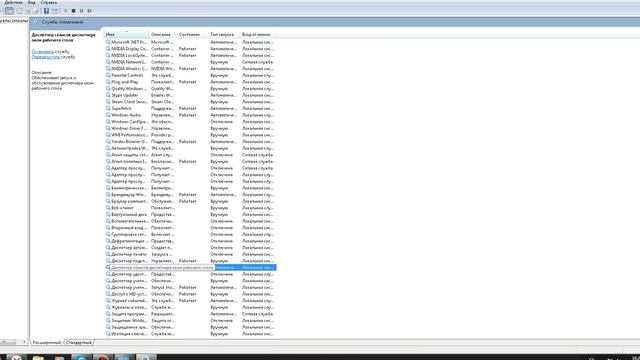Click the Export List toolbar icon
Image resolution: width=640 pixels, height=360 pixels.
tap(36, 11)
